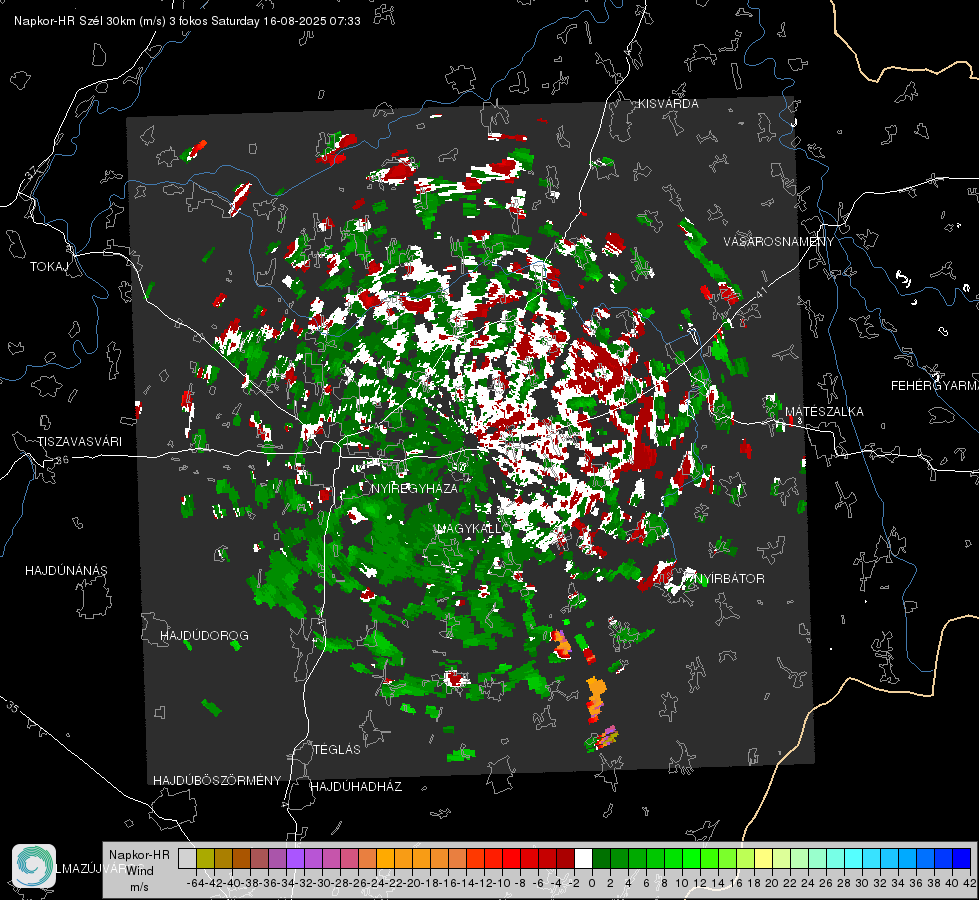The image size is (979, 900).
Task: Click the TISZAVASVÁRI city label
Action: coord(79,442)
